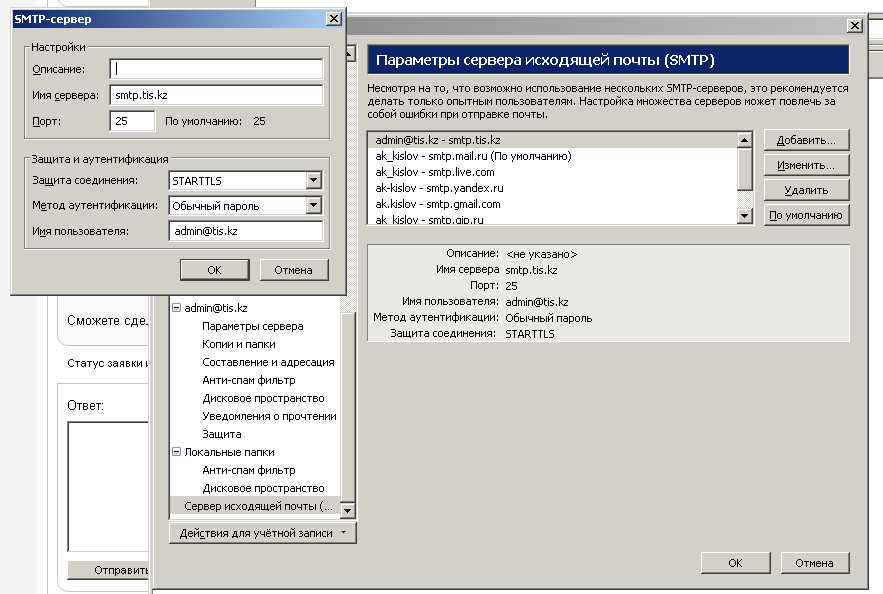Click the Добавить... button
Screen dimensions: 883x594
pos(806,140)
